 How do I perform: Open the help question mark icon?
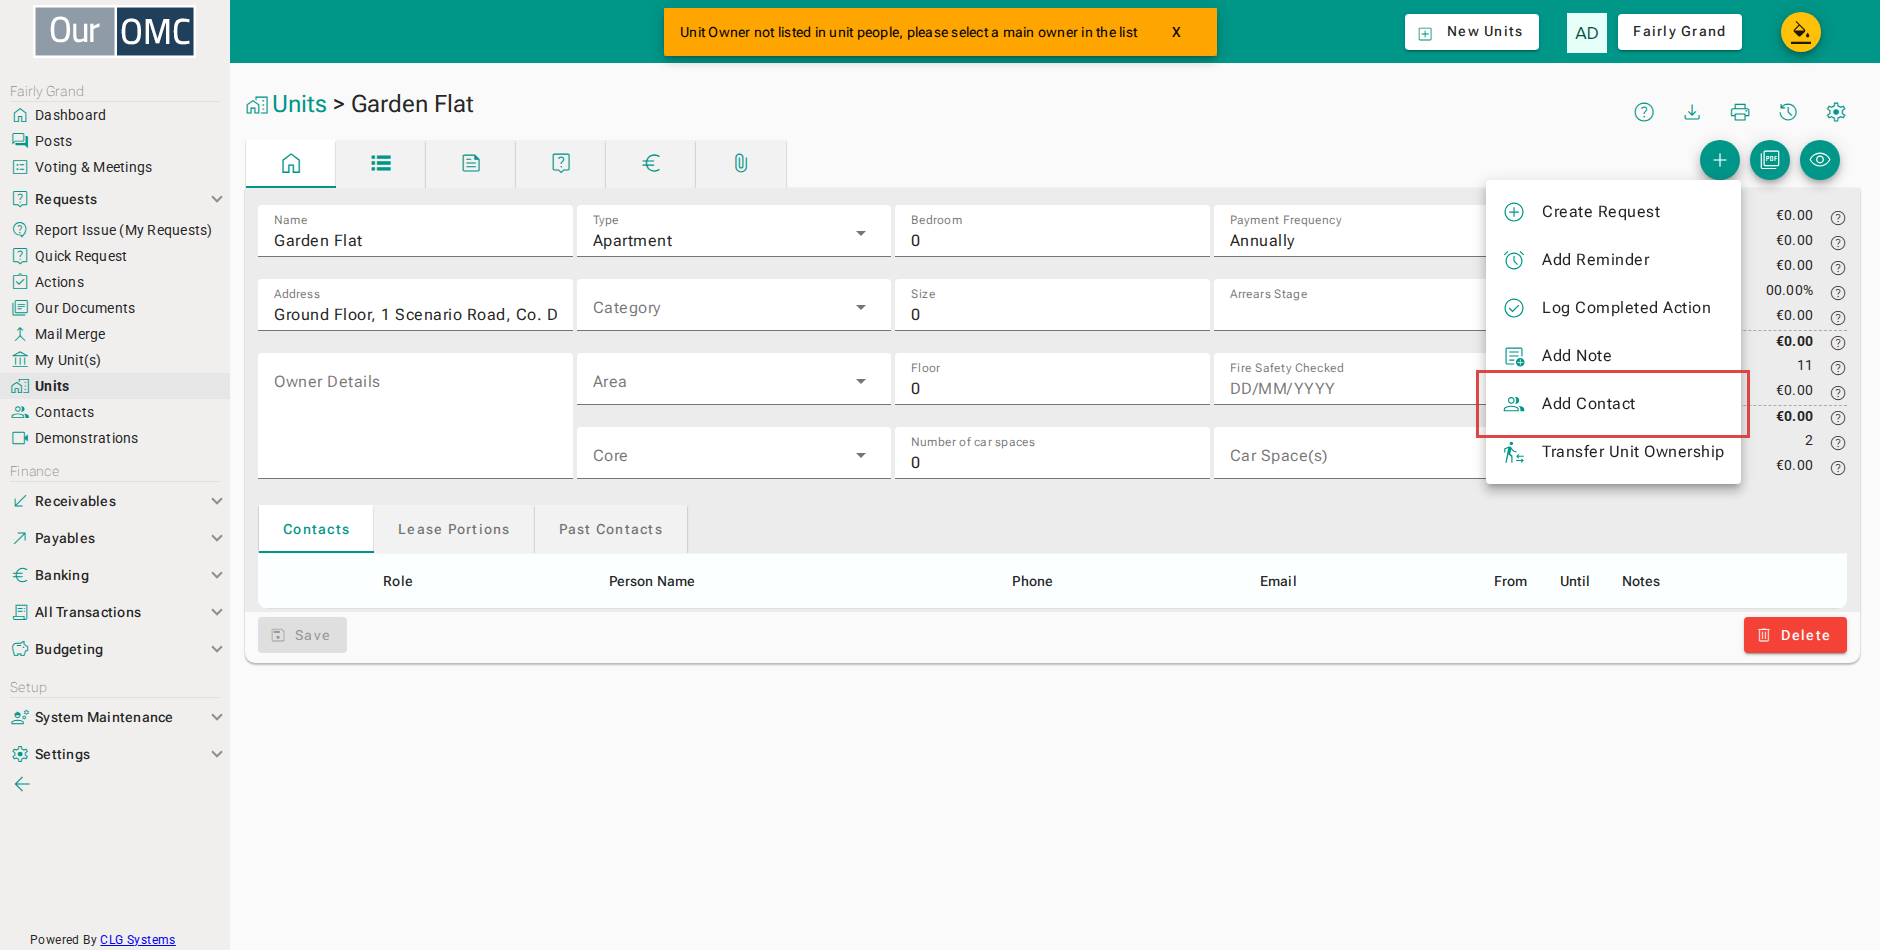click(x=1644, y=112)
